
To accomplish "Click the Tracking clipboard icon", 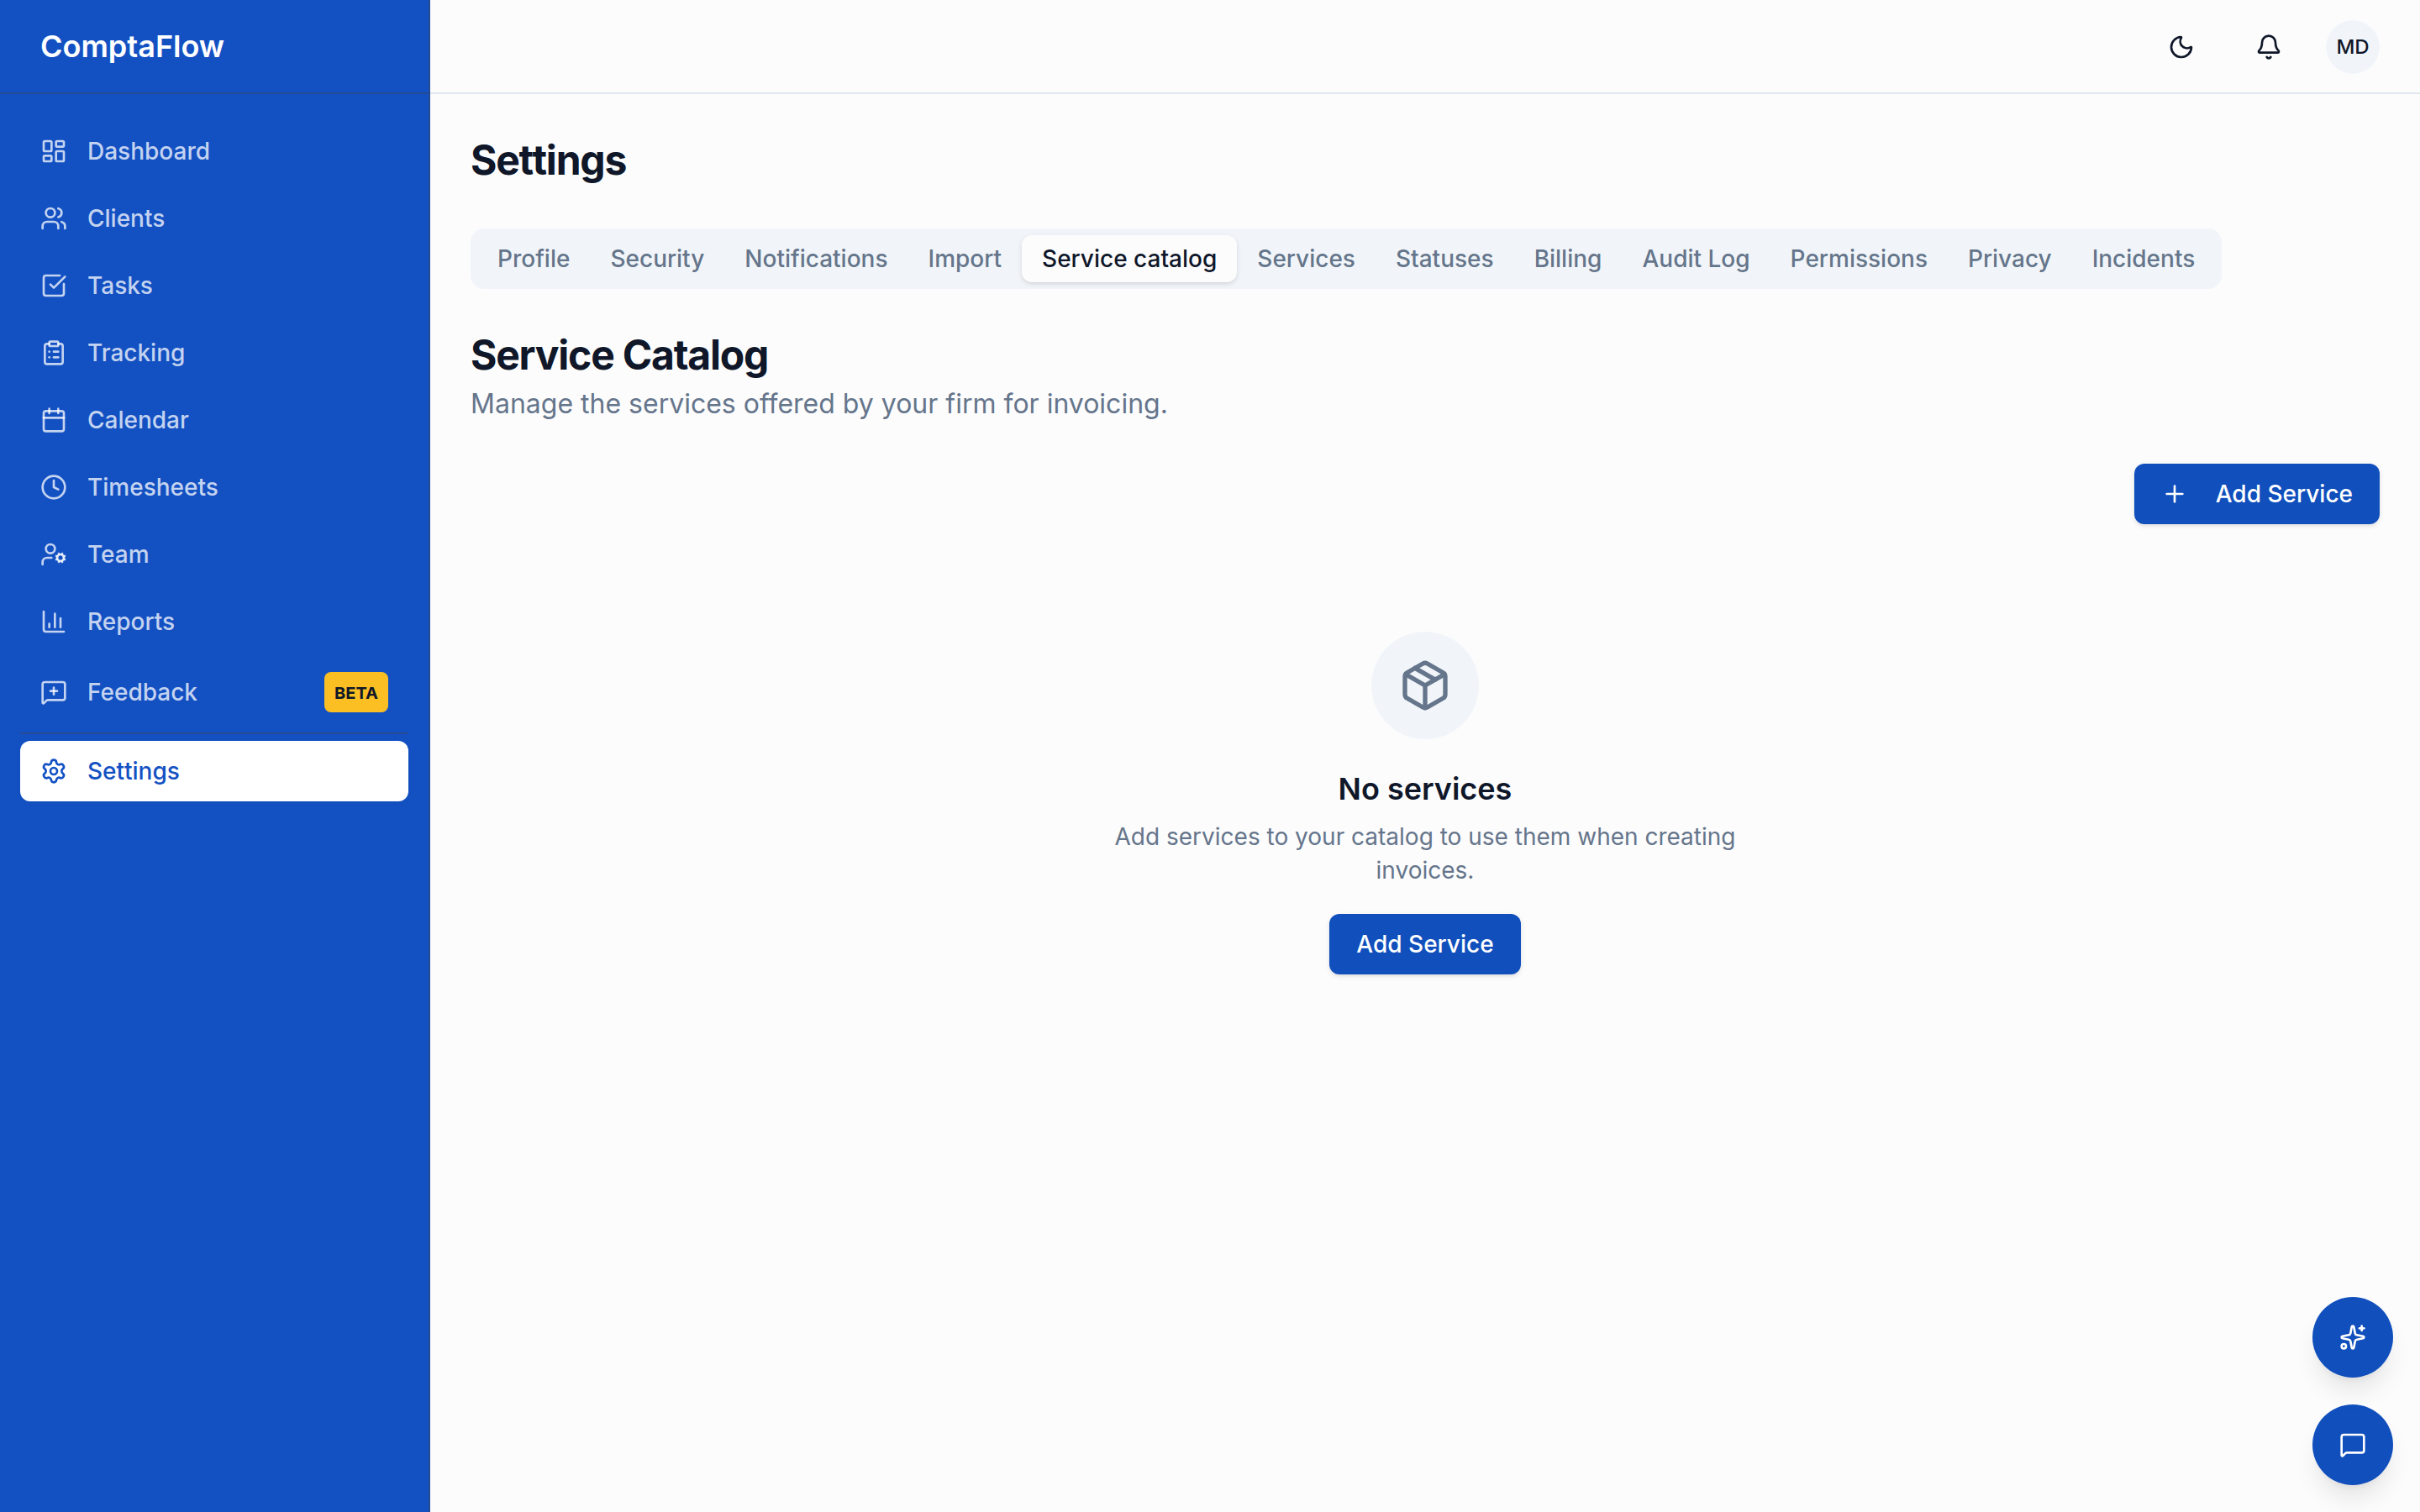I will [54, 352].
